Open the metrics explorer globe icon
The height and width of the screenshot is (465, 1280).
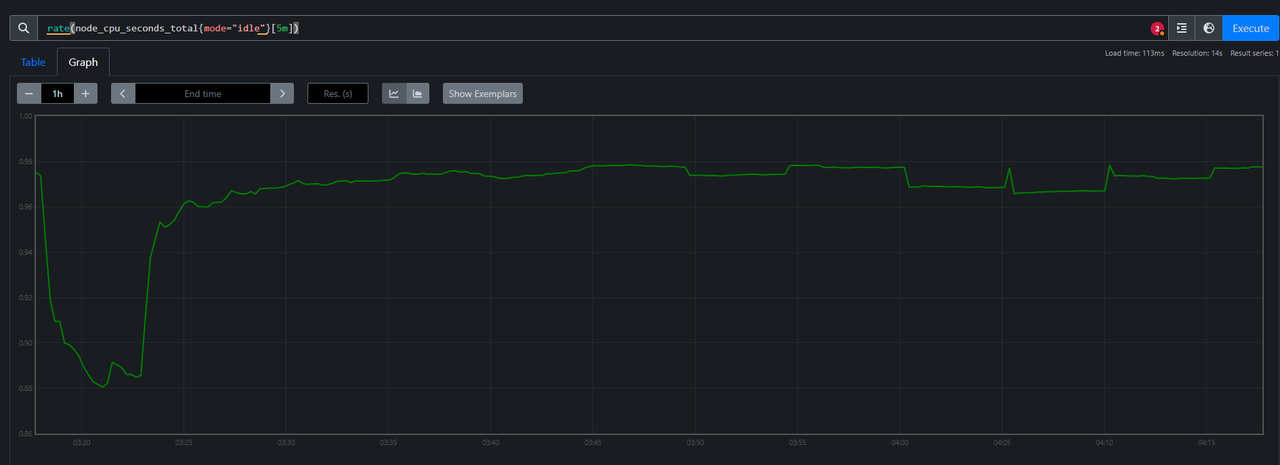[x=1209, y=28]
